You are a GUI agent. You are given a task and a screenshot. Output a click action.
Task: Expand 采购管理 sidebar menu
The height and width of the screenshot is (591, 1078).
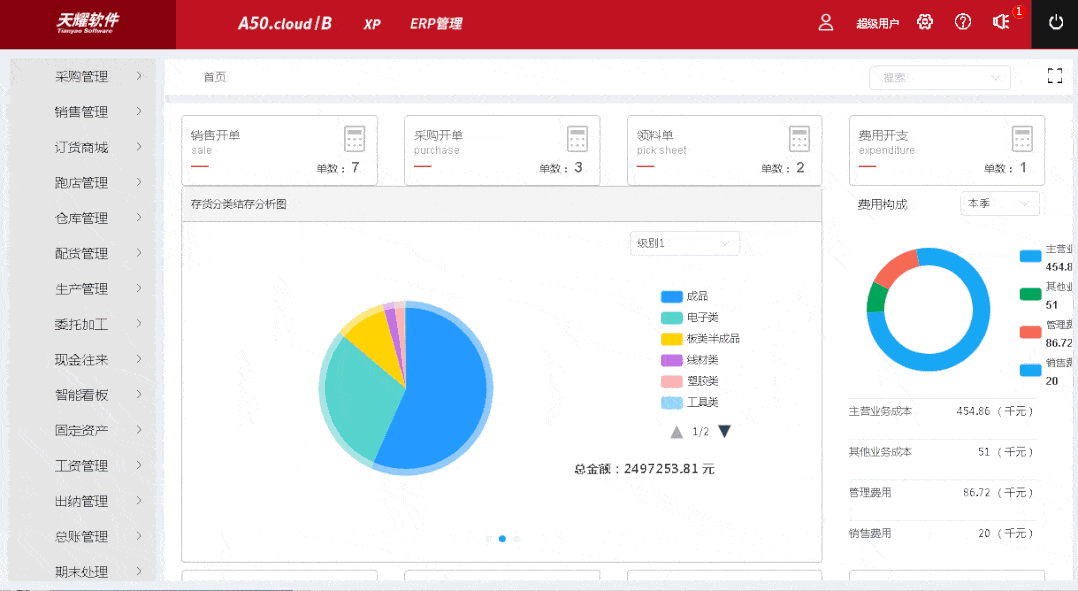(x=82, y=76)
